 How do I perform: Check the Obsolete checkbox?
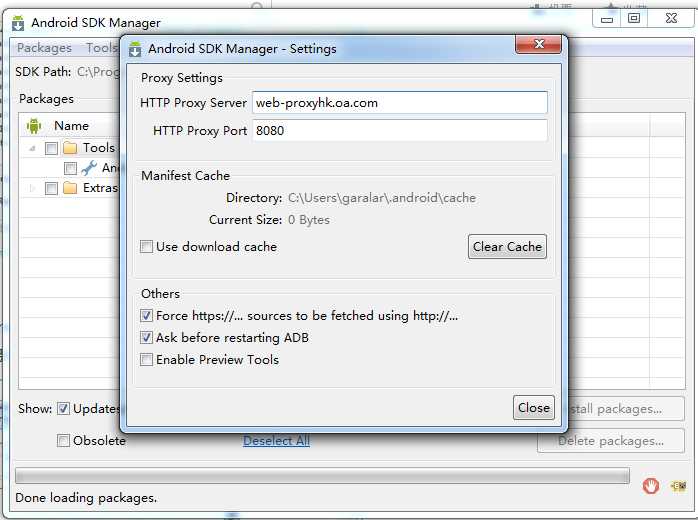[63, 441]
